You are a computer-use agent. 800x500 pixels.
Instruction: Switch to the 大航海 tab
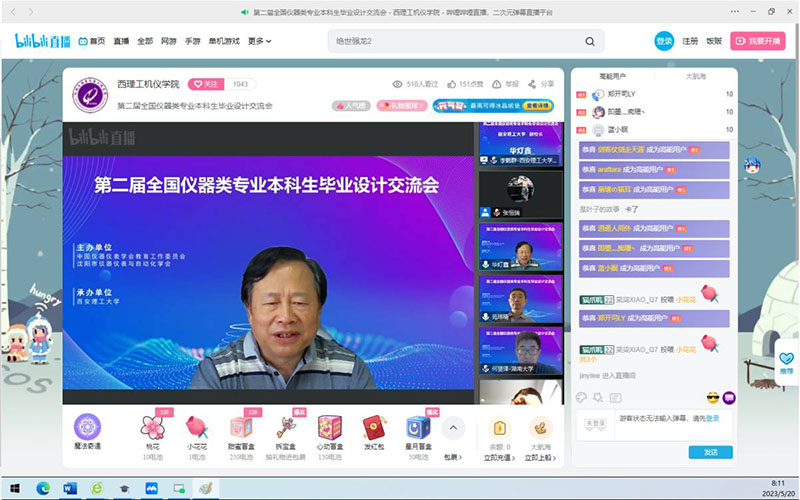[x=695, y=76]
